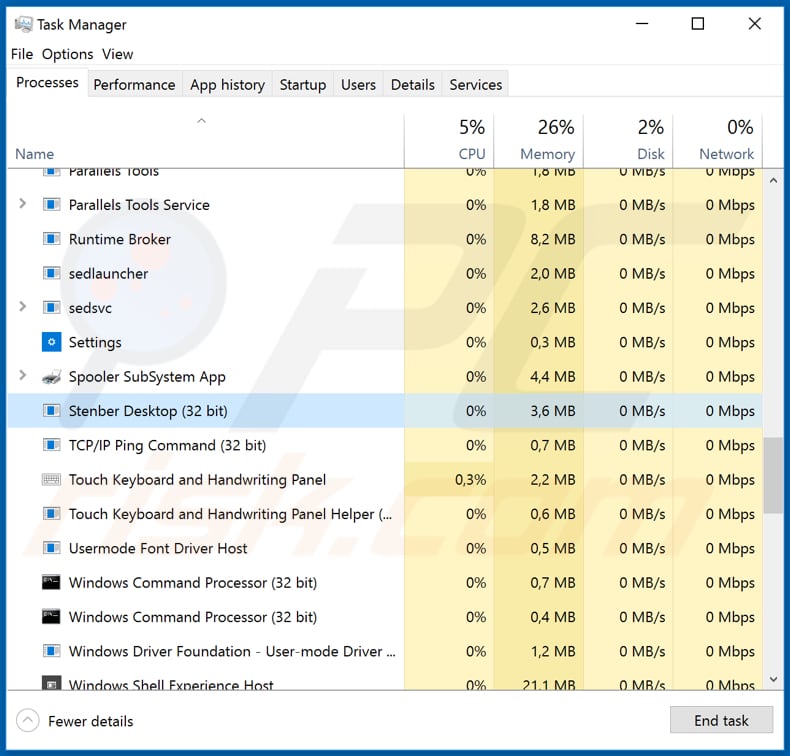Click the 8,2 MB memory value
Viewport: 790px width, 756px height.
553,239
